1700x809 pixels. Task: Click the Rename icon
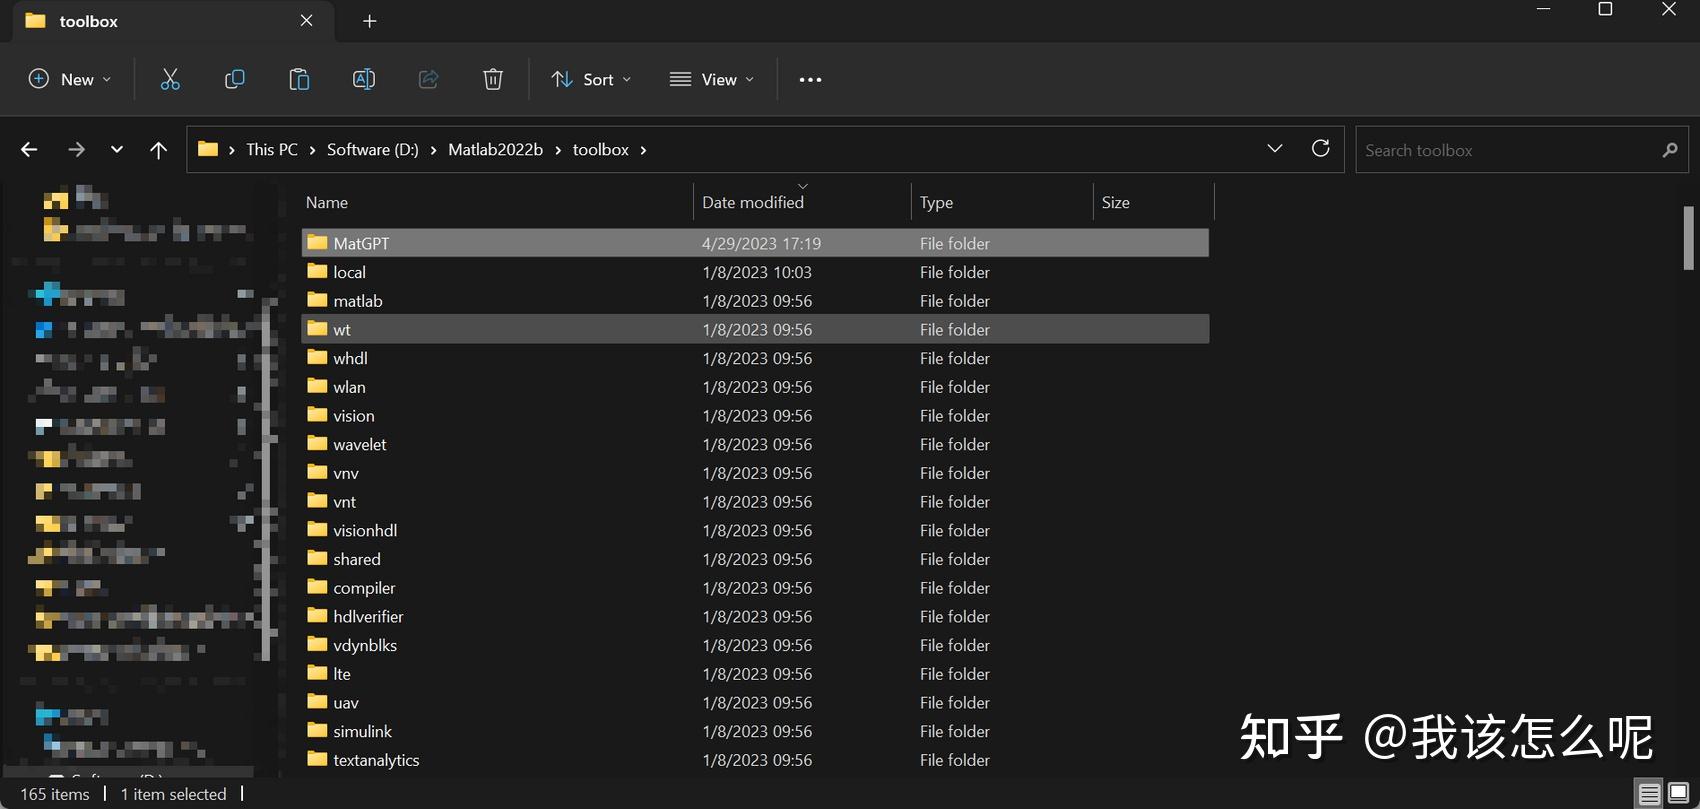(364, 80)
